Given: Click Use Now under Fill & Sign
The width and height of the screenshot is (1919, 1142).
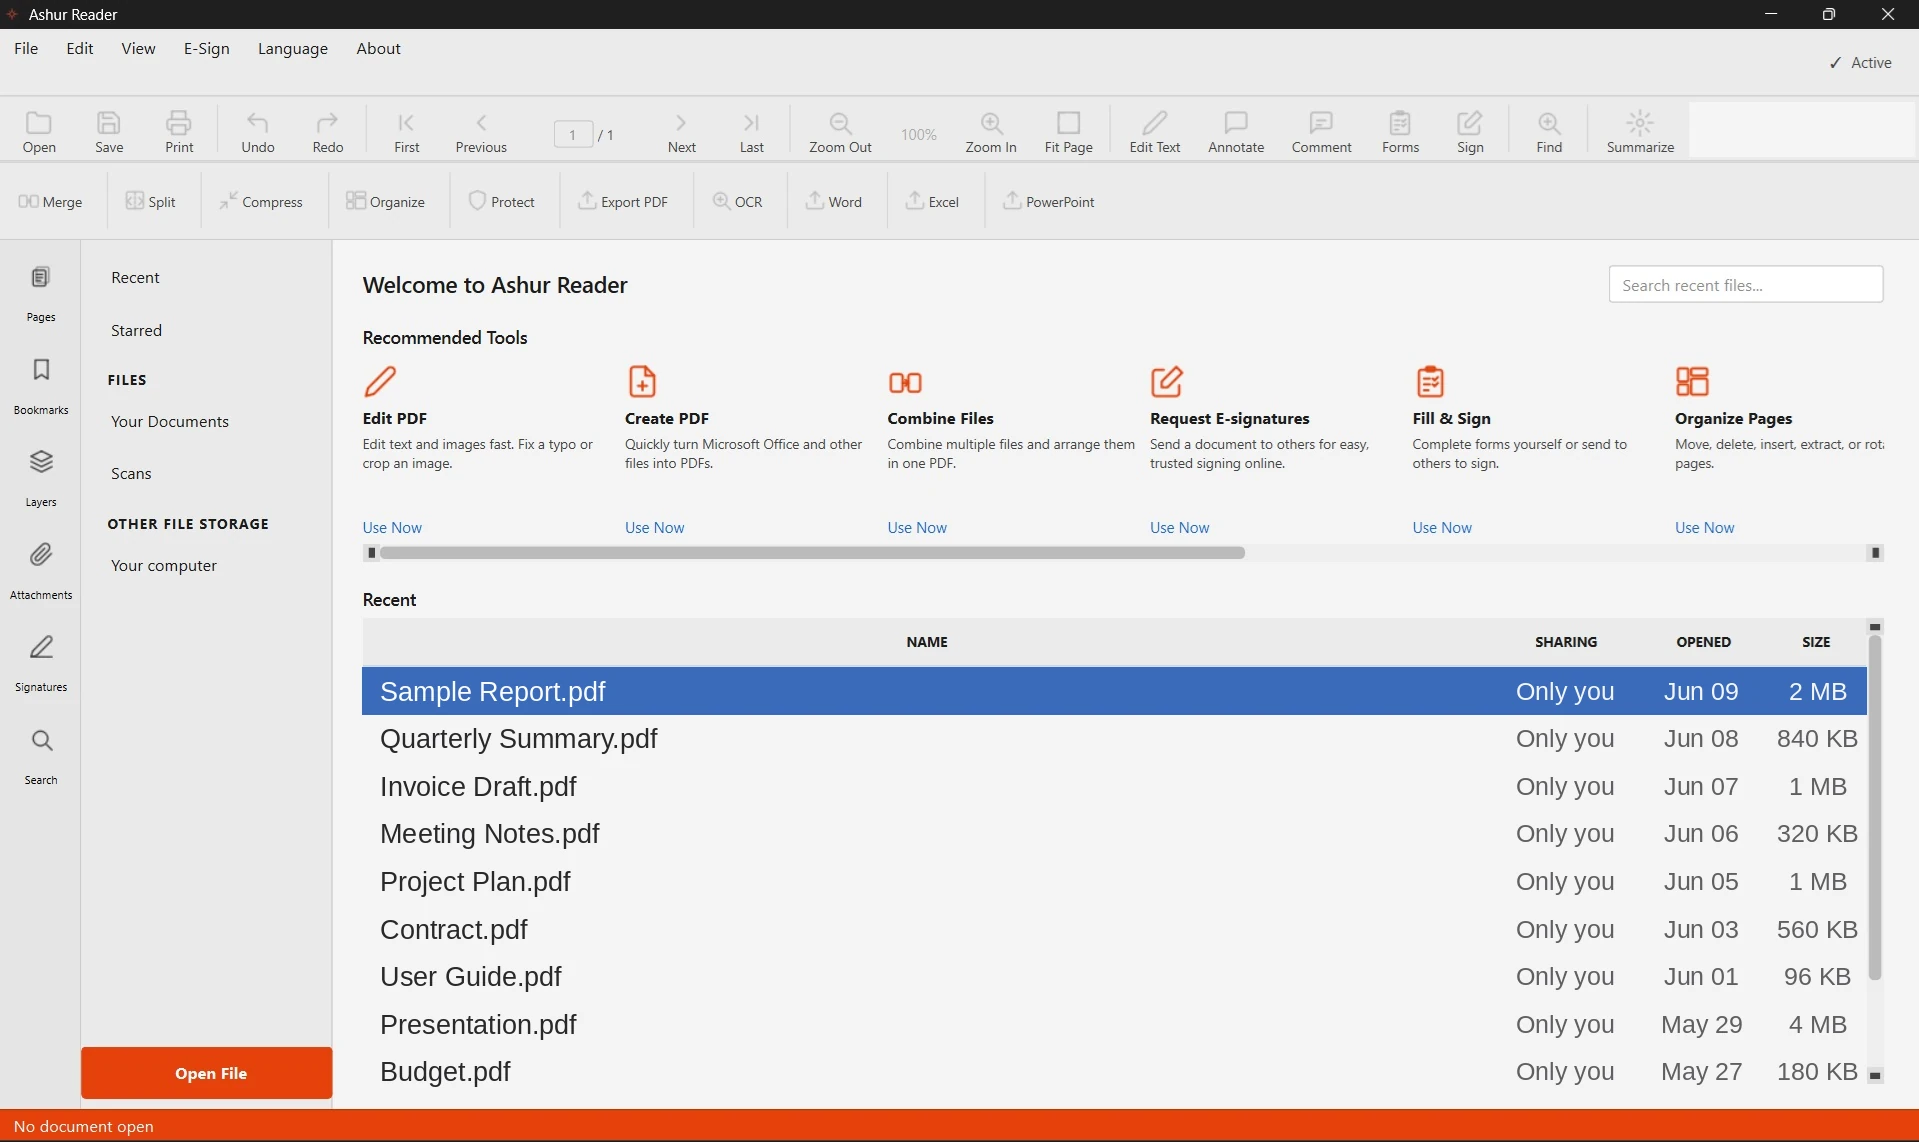Looking at the screenshot, I should point(1442,527).
